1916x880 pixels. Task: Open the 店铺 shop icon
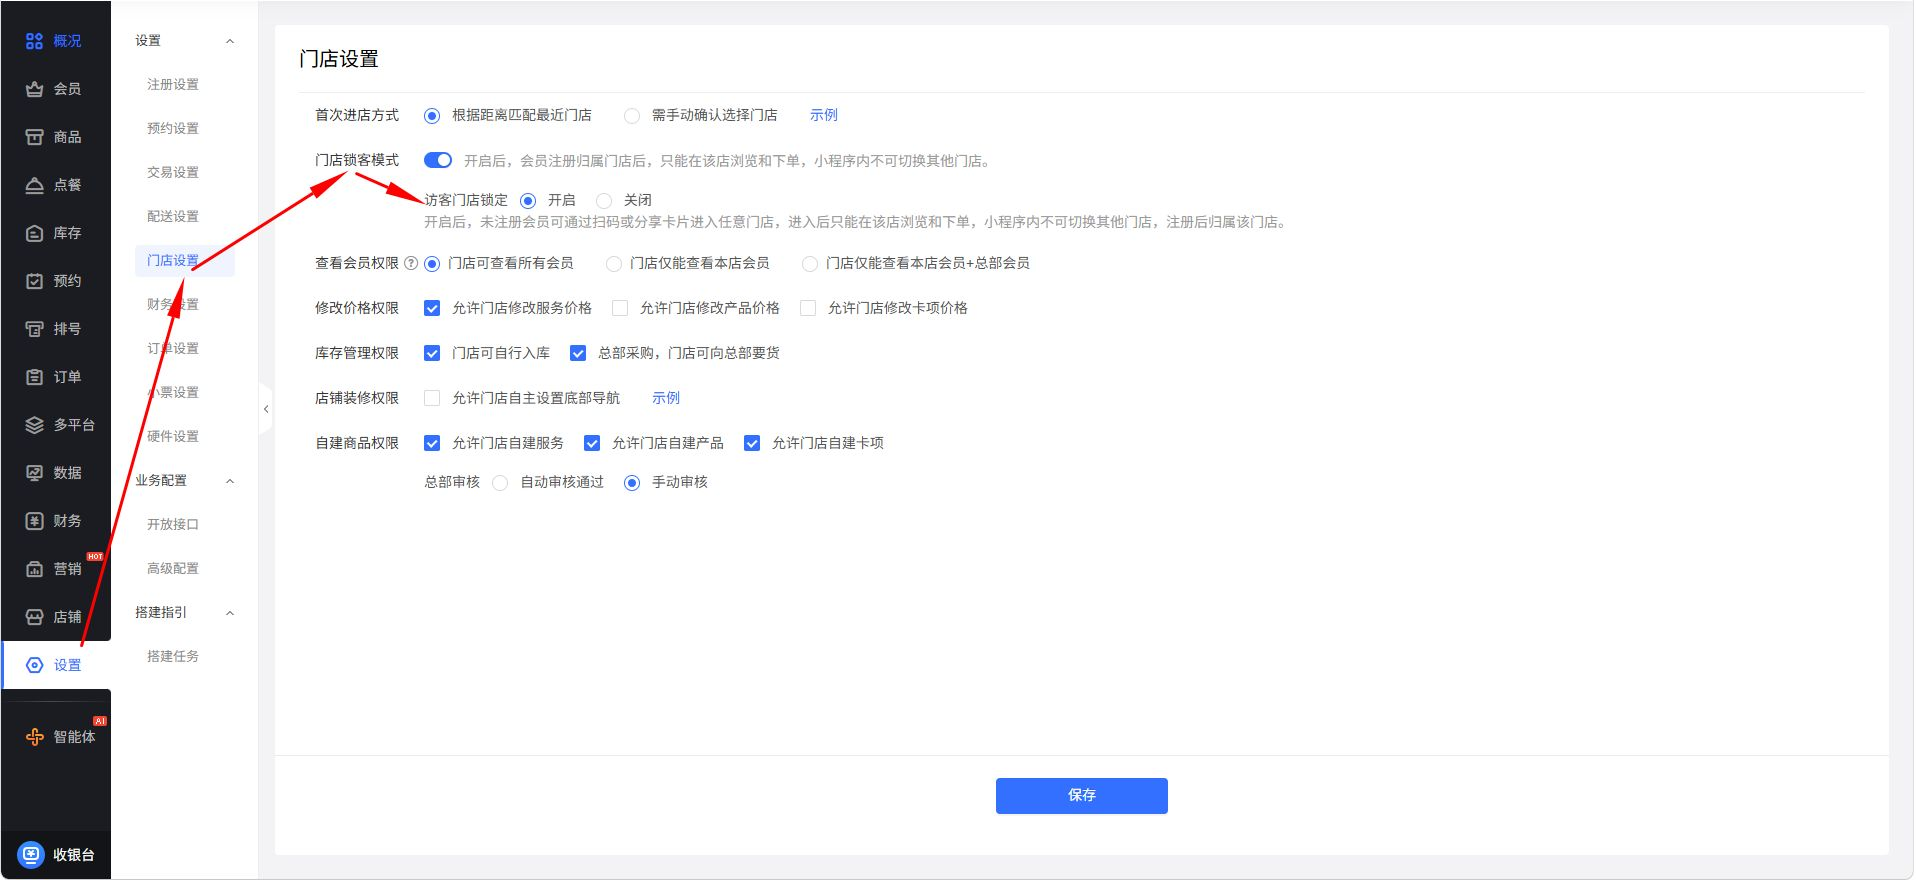click(x=34, y=617)
